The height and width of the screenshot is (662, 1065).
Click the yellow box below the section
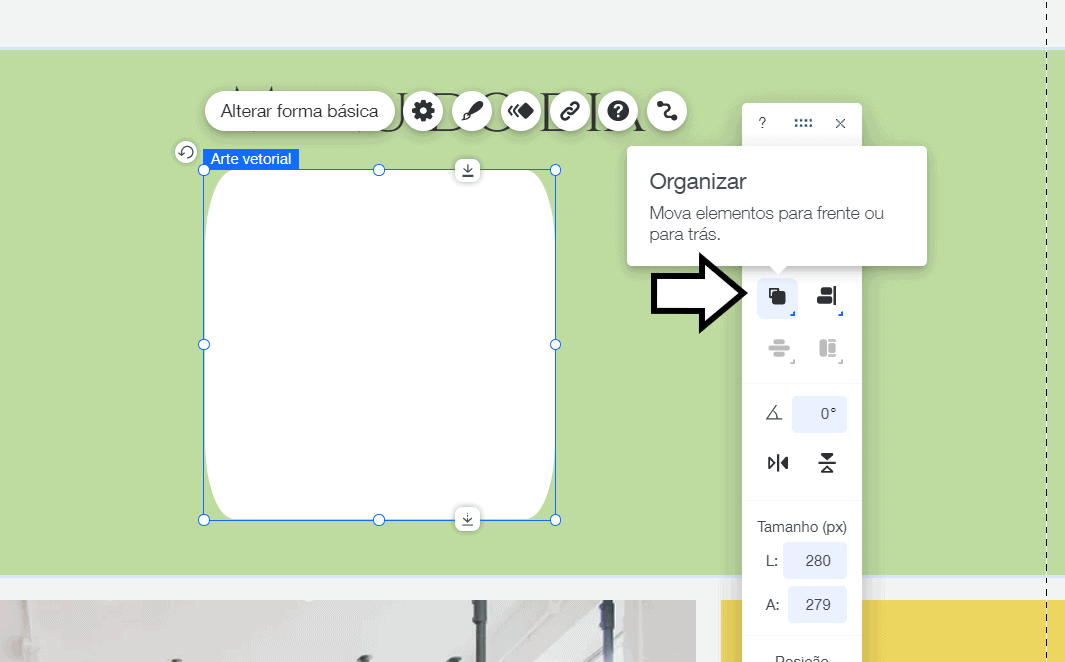963,631
